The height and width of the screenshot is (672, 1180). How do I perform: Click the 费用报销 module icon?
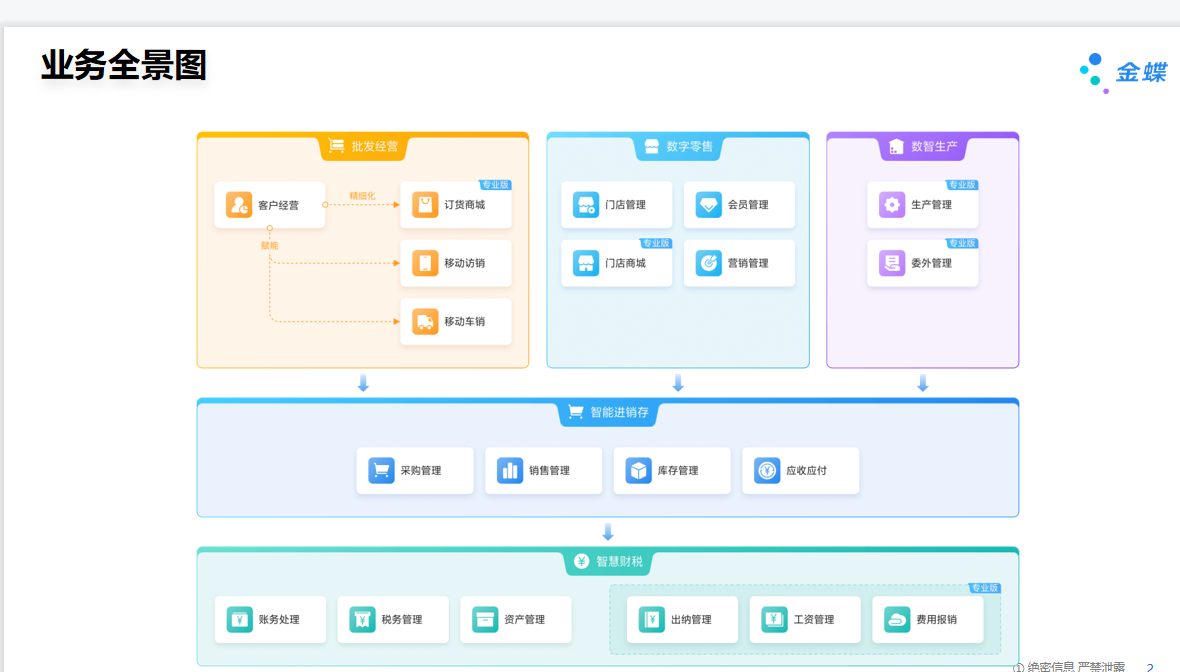pos(897,619)
